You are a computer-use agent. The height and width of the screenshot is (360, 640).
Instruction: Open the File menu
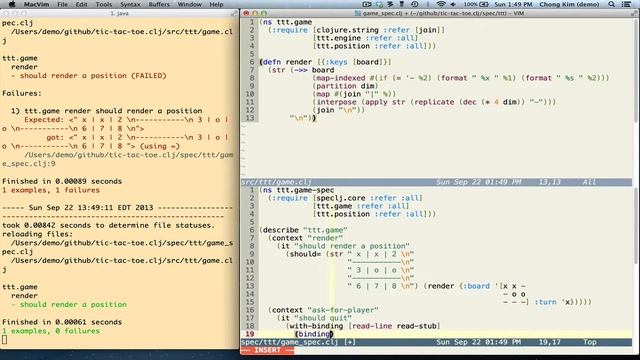click(x=62, y=4)
